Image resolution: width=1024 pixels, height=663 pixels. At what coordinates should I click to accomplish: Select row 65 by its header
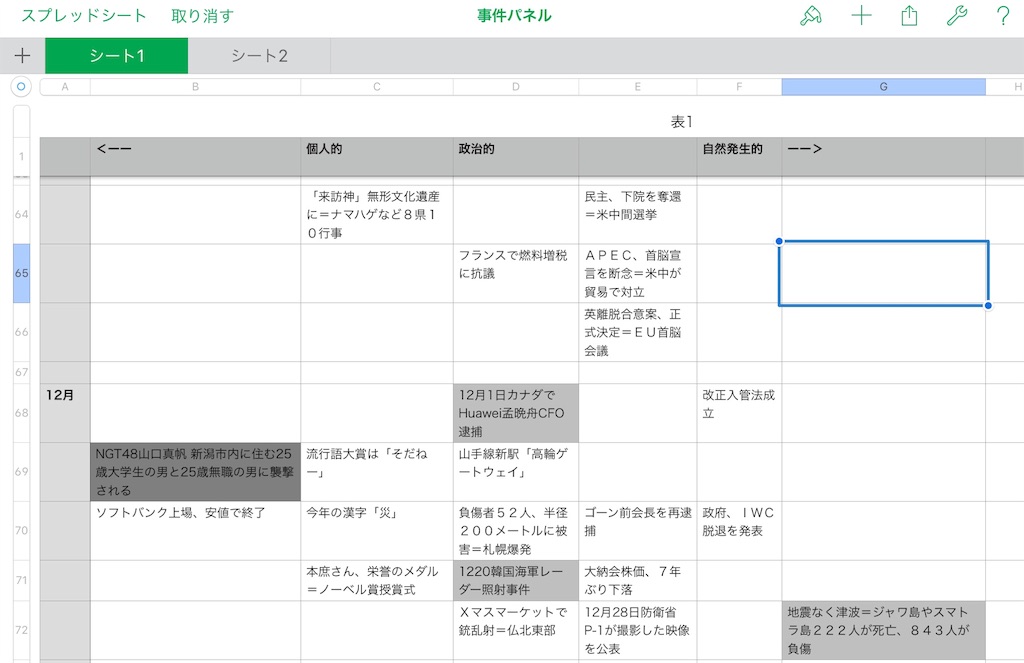point(20,272)
